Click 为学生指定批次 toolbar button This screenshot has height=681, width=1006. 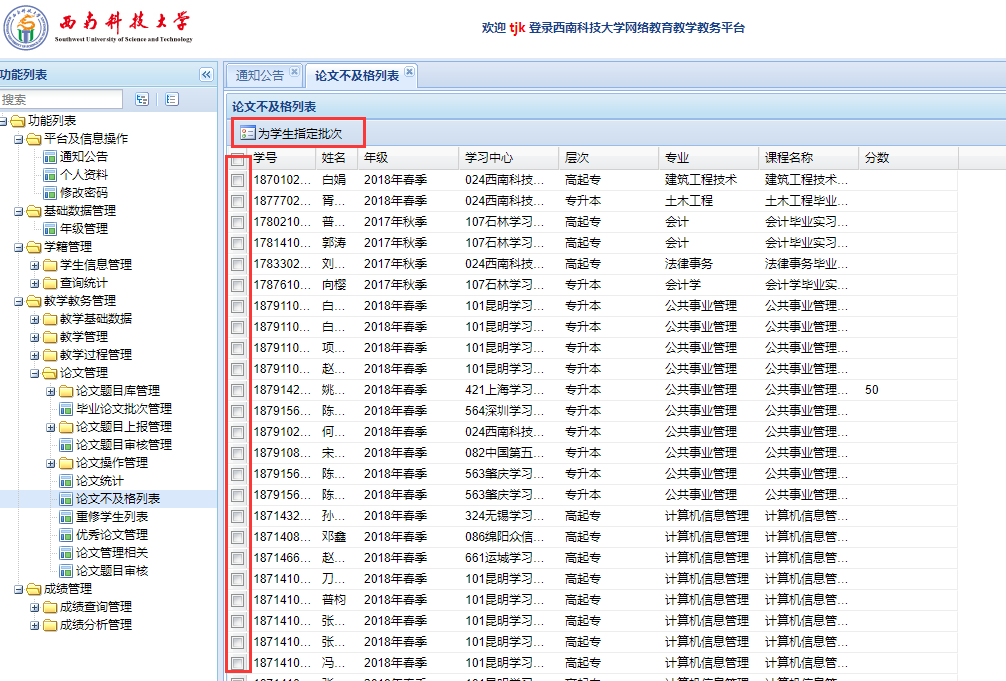291,132
